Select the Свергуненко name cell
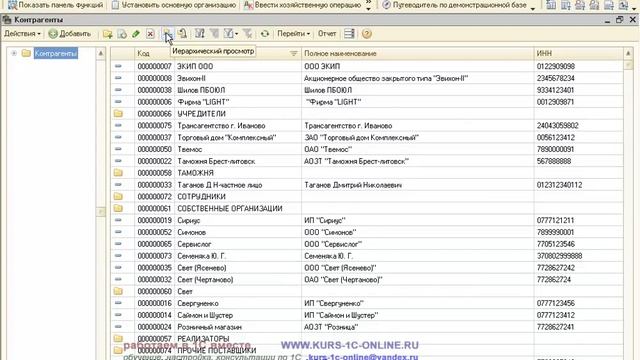This screenshot has height=360, width=640. tap(238, 303)
